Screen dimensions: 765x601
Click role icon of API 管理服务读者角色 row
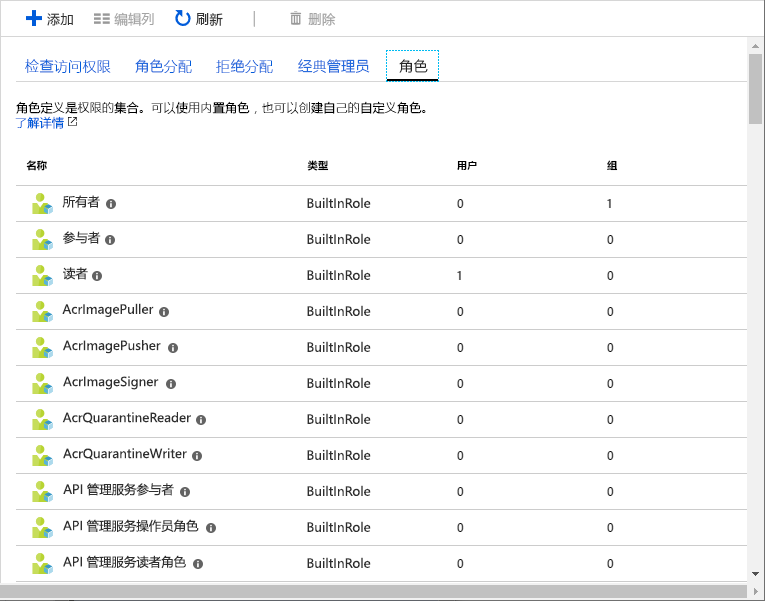(x=42, y=563)
